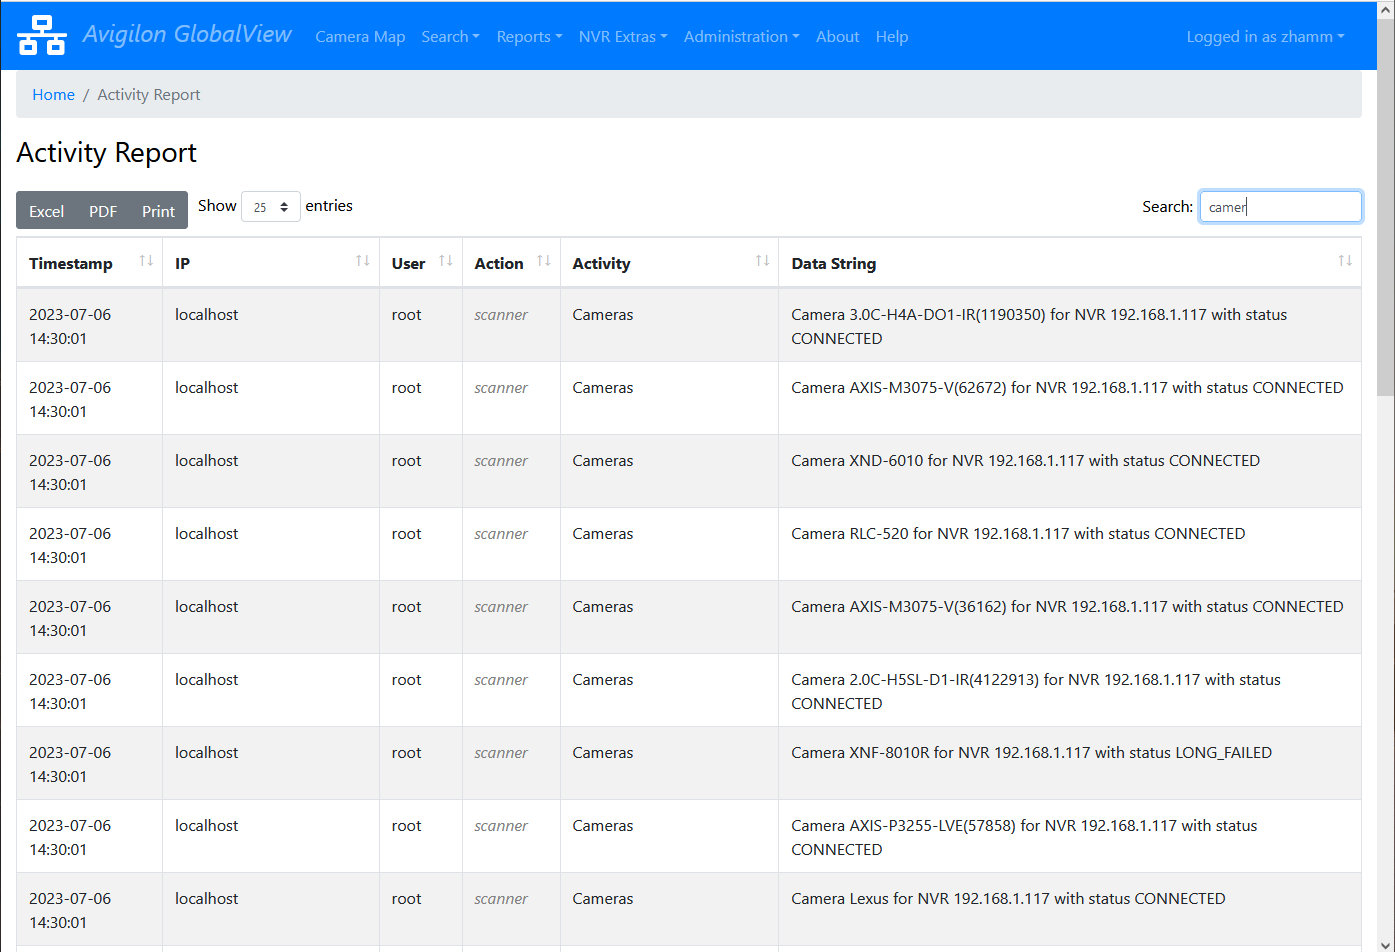Select the Camera Lexus data string
1395x952 pixels.
coord(1008,898)
